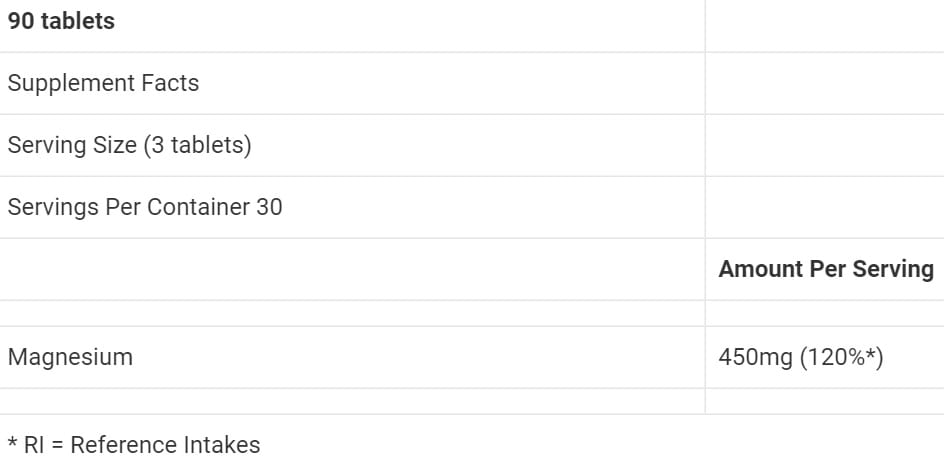Select the 'Servings Per Container' text
The image size is (944, 462).
pos(127,207)
